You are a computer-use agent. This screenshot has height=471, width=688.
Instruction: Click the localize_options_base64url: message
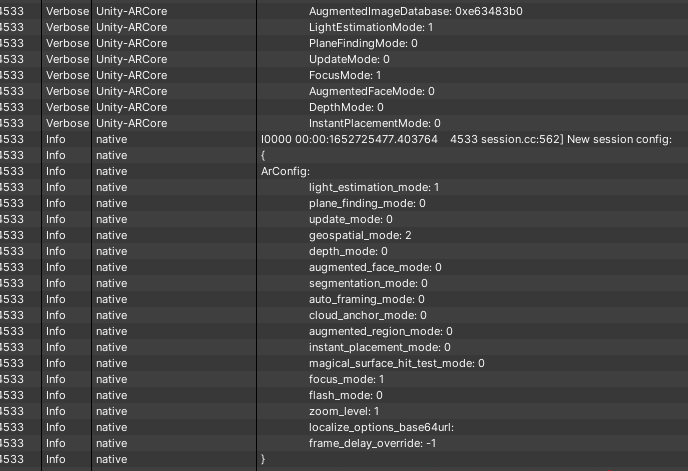(x=381, y=428)
